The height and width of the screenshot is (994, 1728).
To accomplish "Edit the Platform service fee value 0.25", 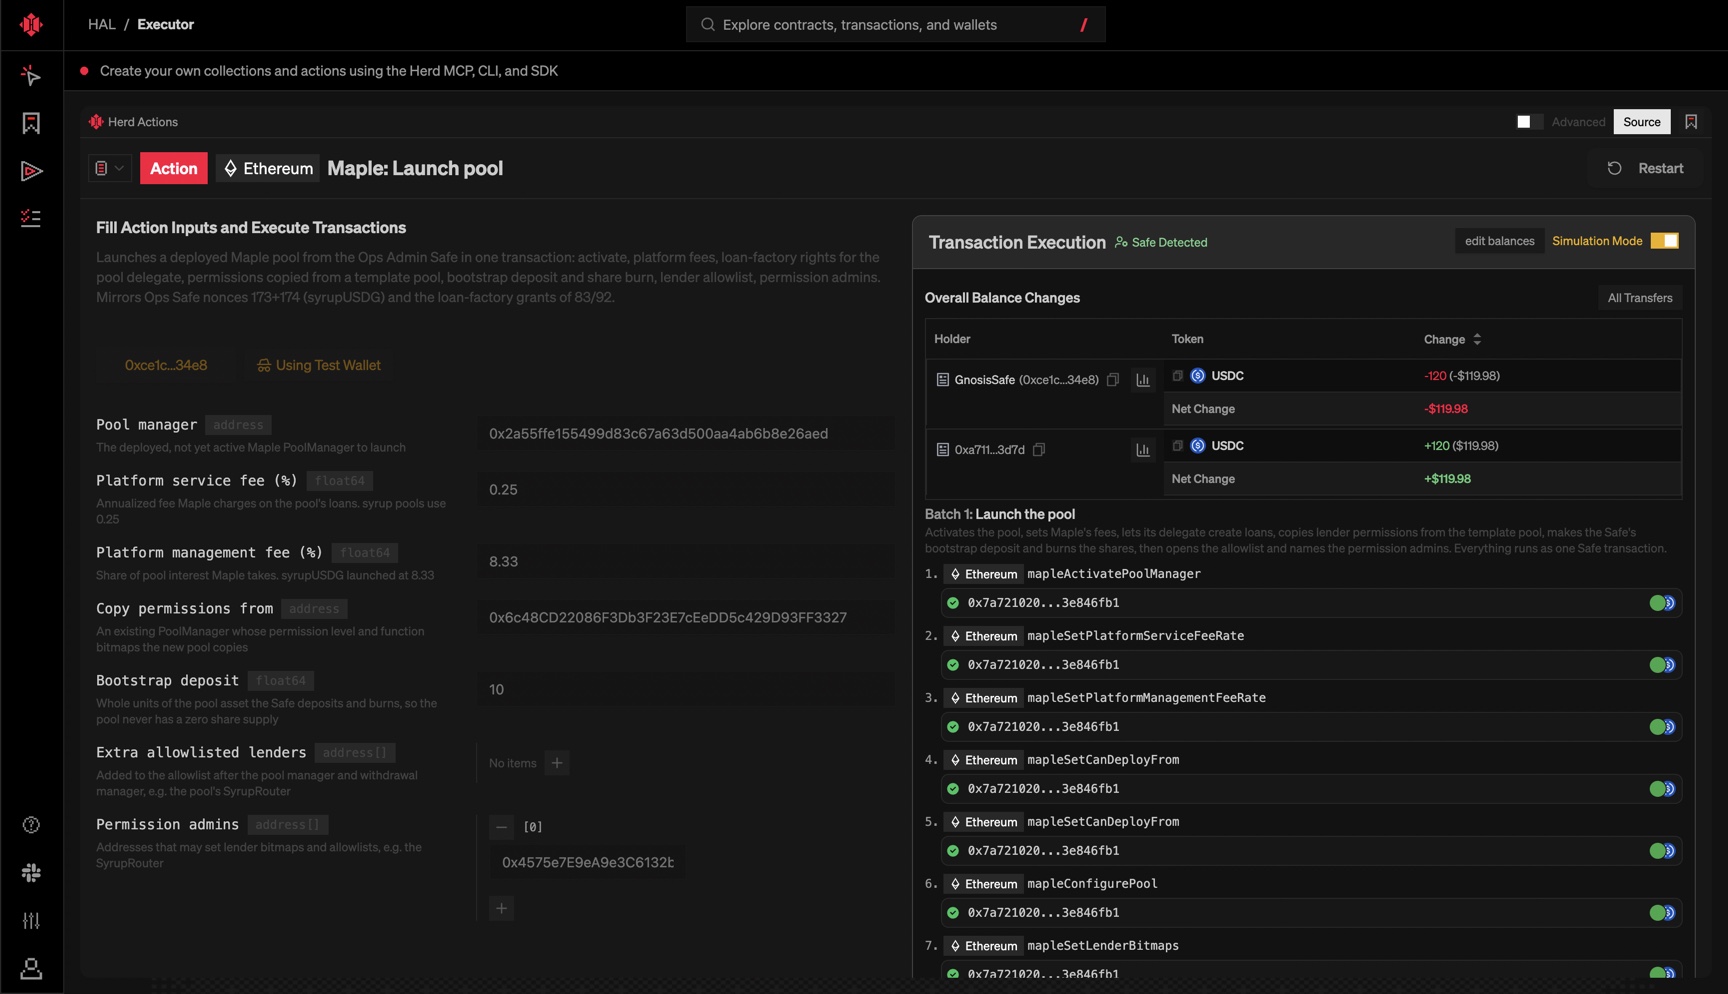I will 685,490.
